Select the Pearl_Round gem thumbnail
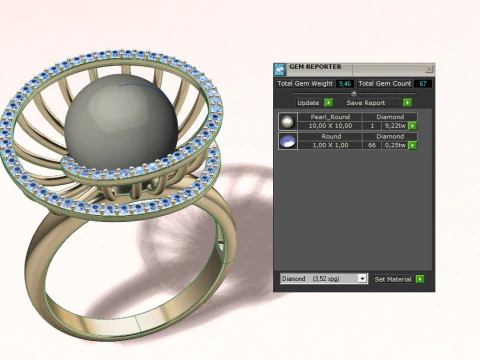Viewport: 480px width, 360px height. 288,122
